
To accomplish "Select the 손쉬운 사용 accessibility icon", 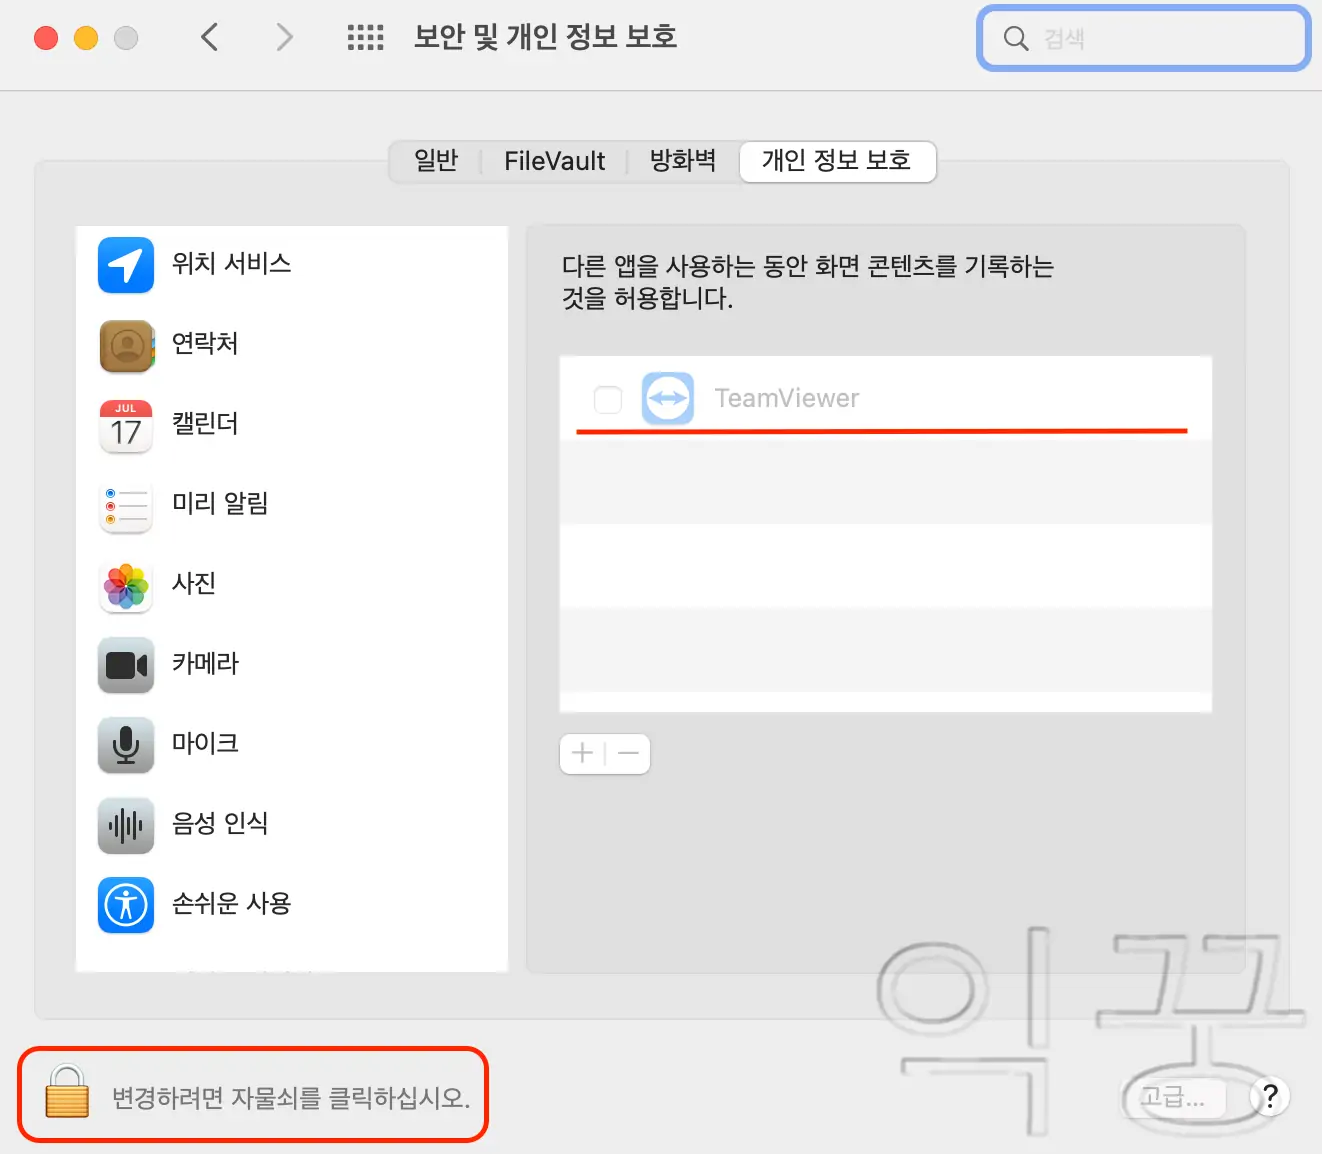I will (x=125, y=905).
